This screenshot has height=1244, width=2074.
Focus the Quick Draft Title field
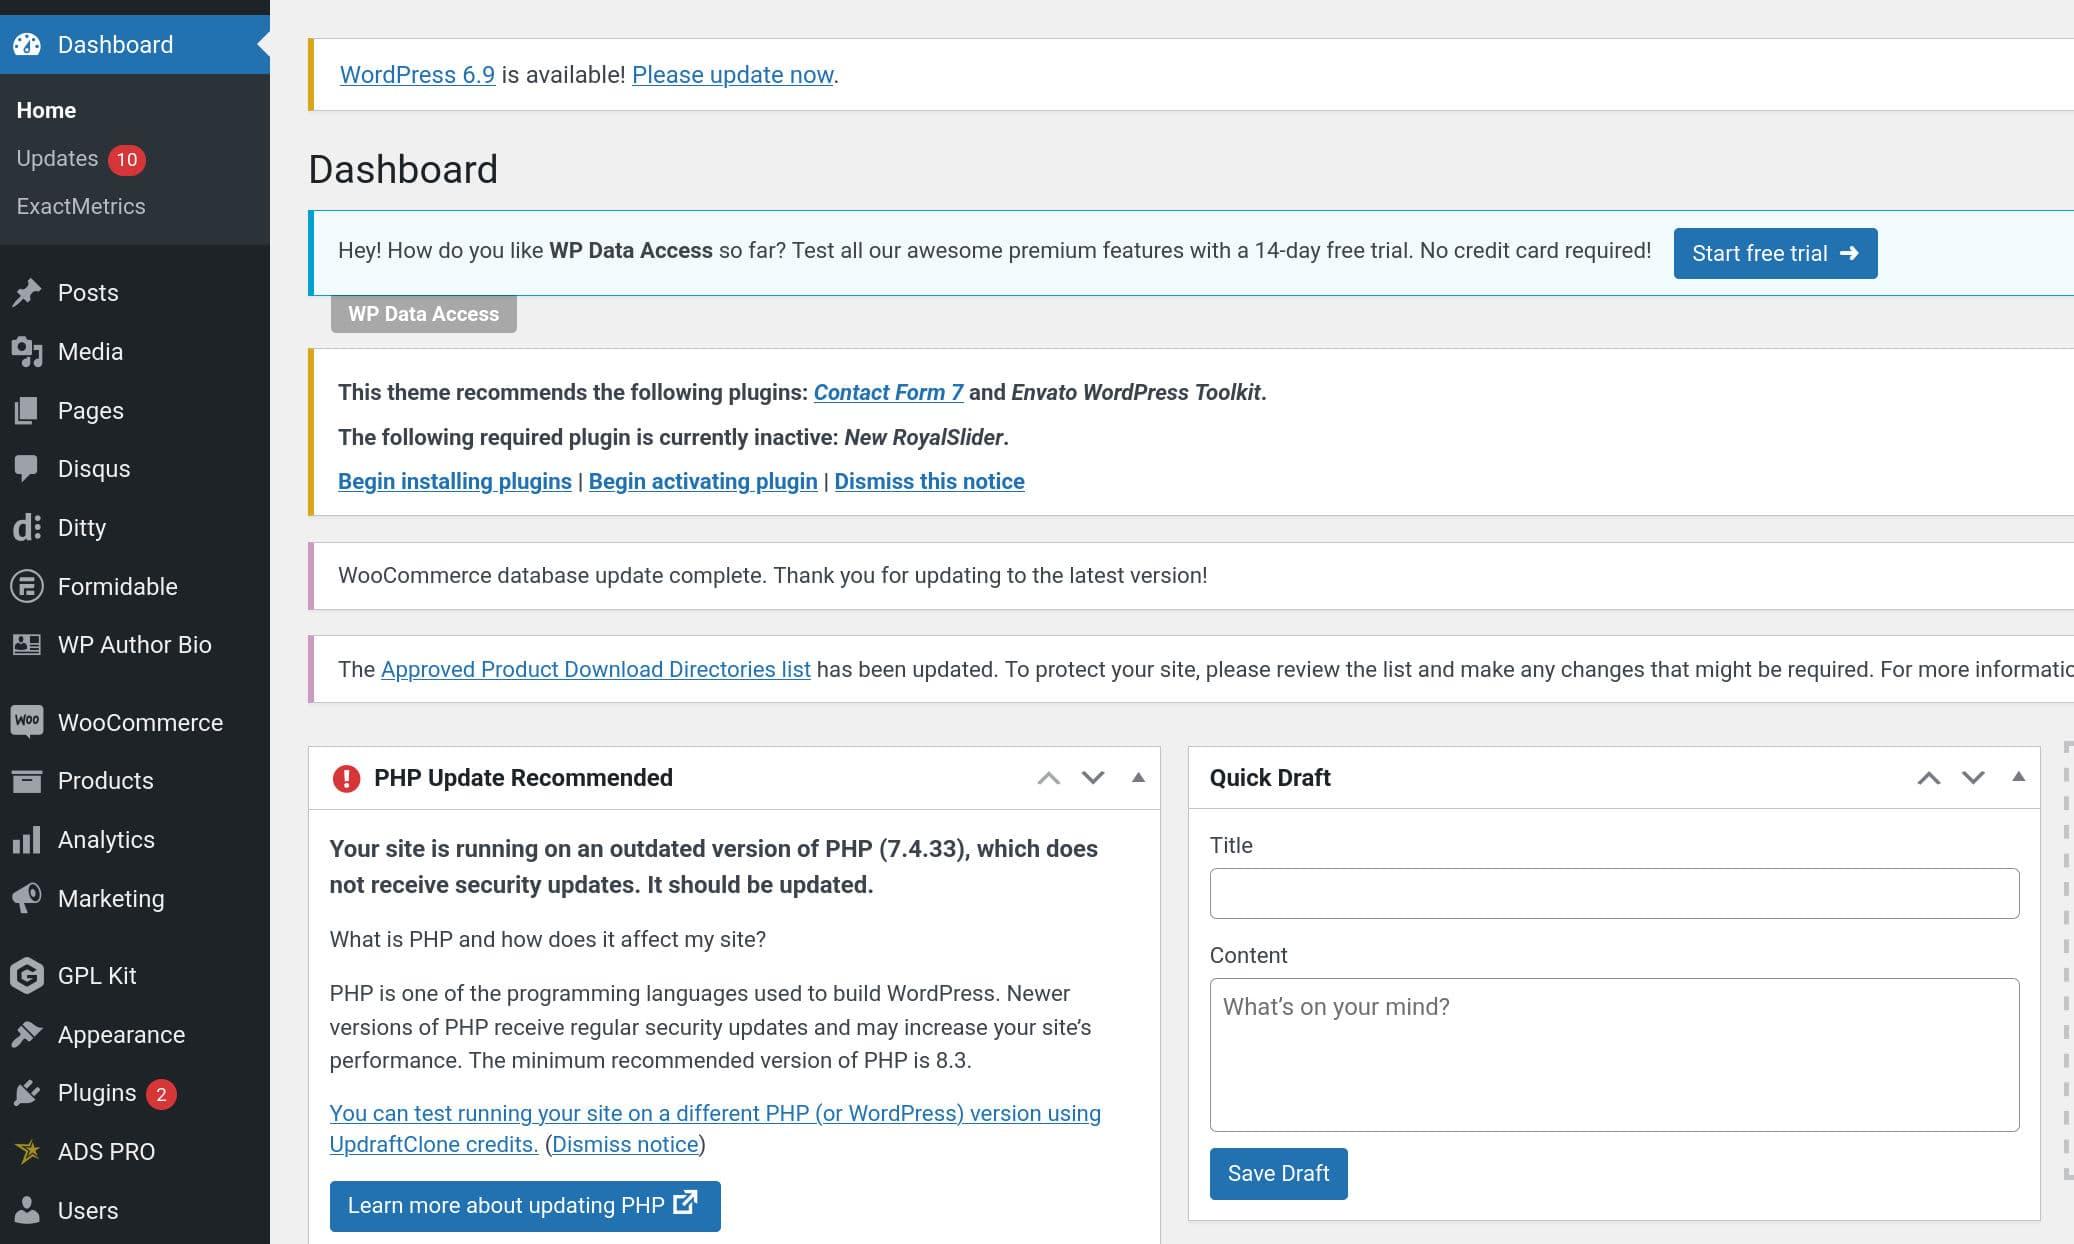click(1614, 893)
